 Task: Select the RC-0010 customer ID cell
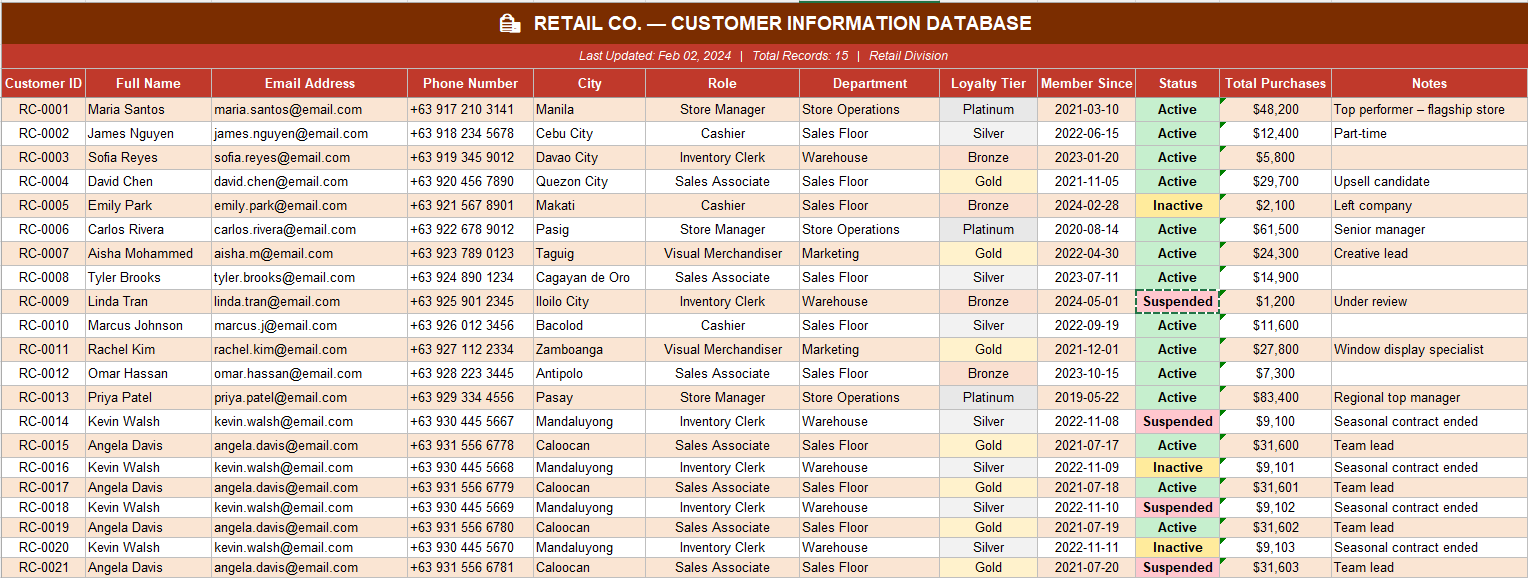[43, 325]
